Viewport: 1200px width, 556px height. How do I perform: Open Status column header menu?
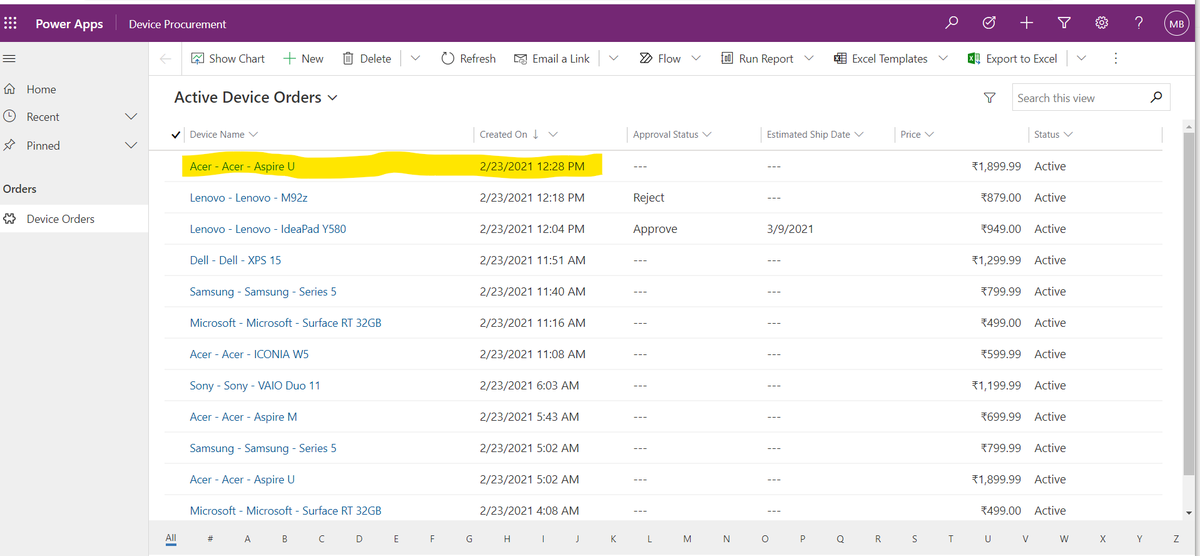click(1053, 134)
